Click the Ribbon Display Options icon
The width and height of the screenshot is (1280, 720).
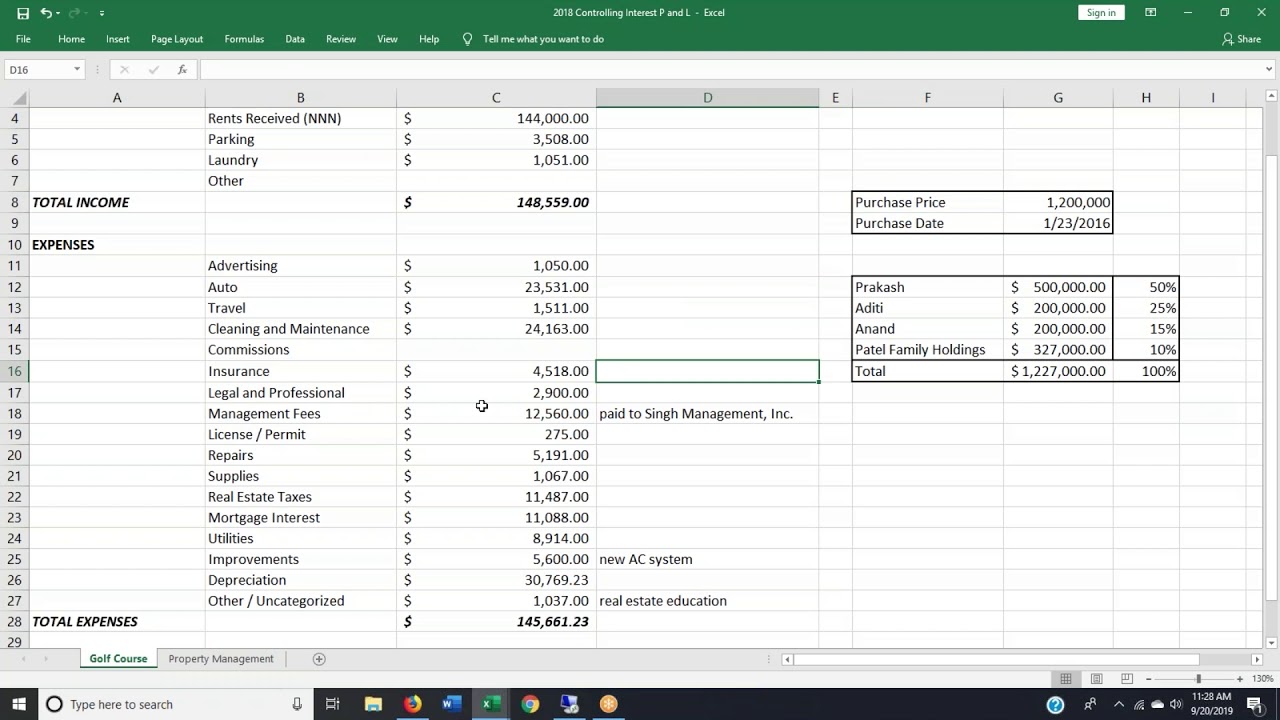[1150, 13]
